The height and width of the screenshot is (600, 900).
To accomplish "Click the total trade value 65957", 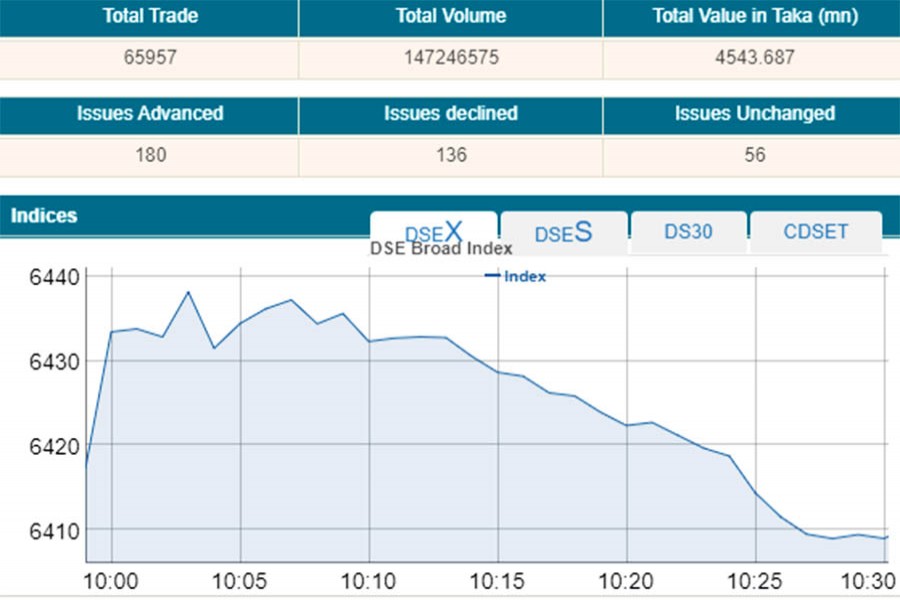I will [x=149, y=57].
